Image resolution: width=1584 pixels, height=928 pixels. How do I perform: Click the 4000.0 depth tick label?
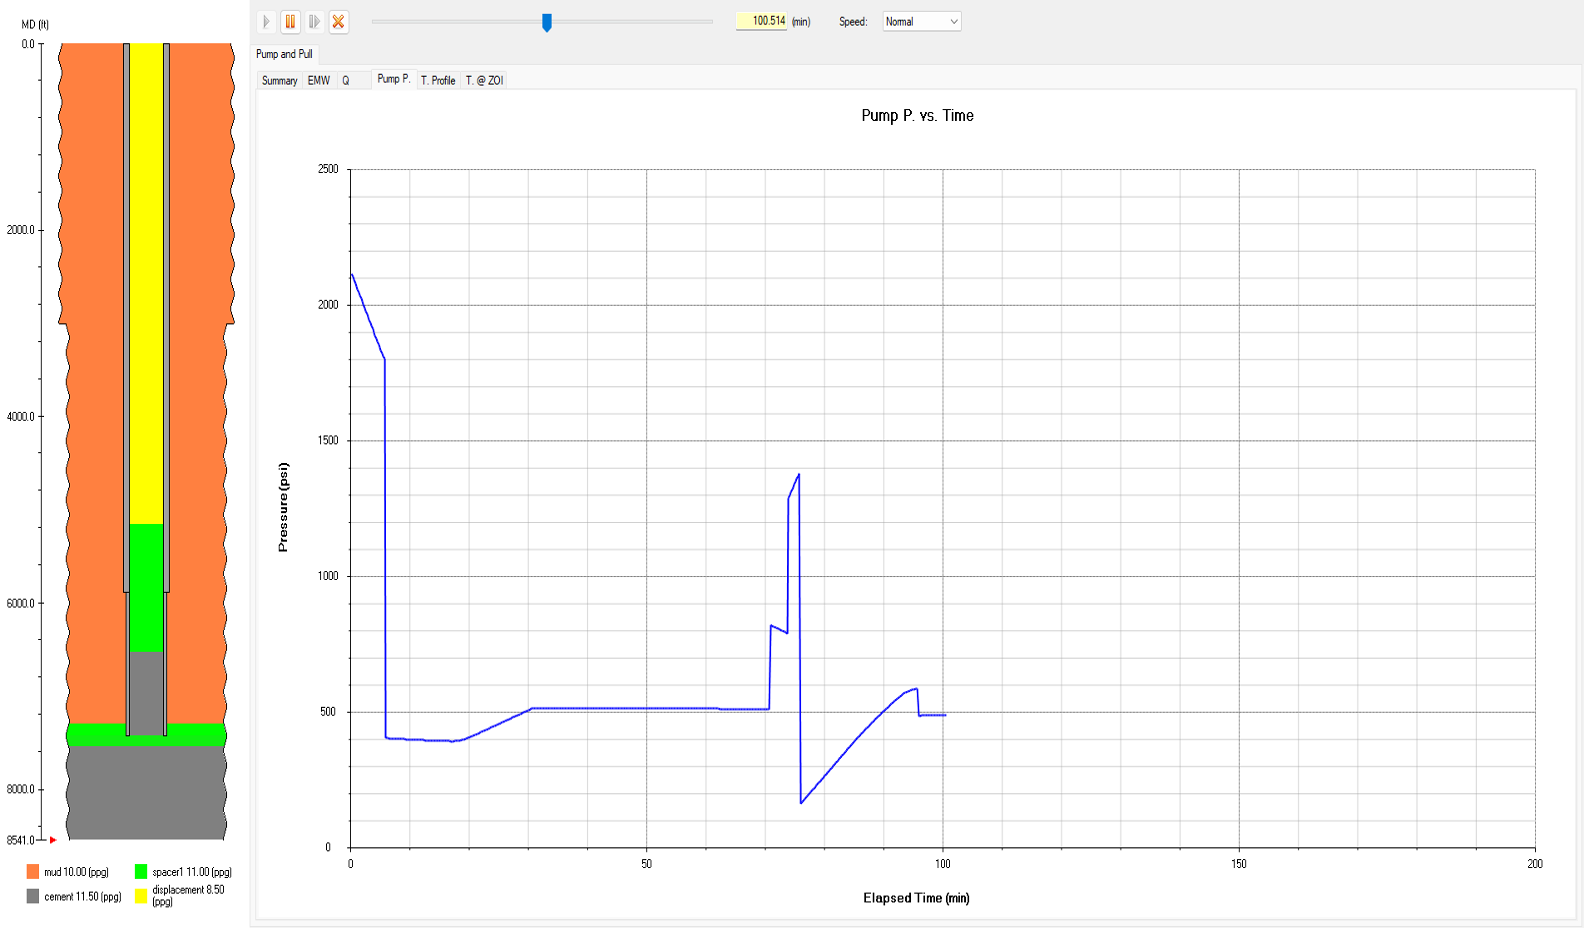point(20,417)
